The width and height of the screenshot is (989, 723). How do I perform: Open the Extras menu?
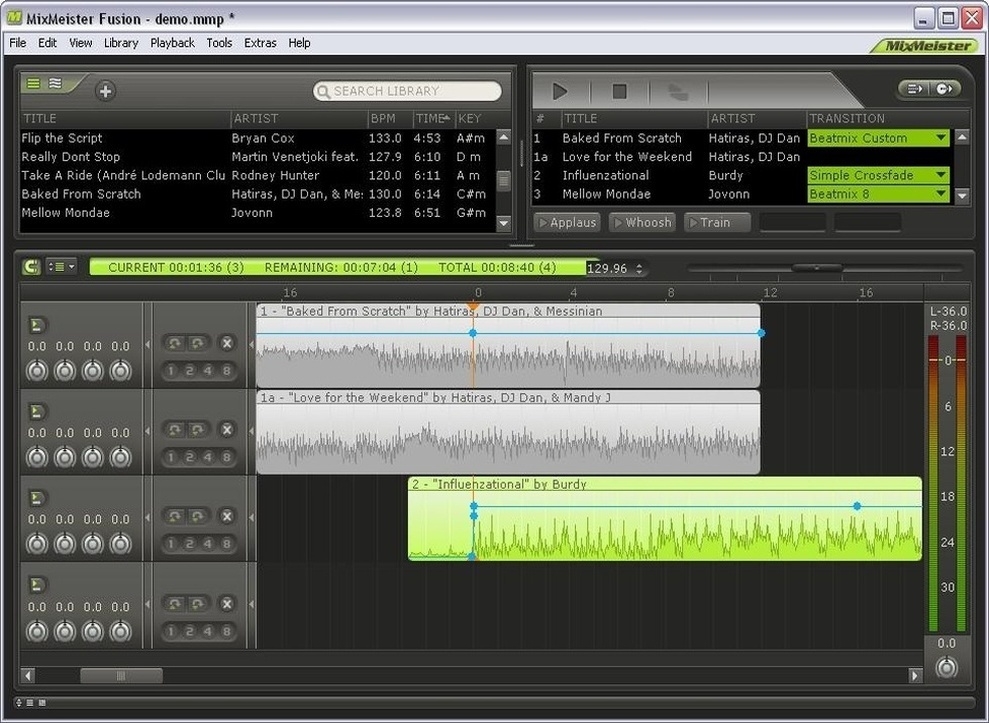coord(260,43)
